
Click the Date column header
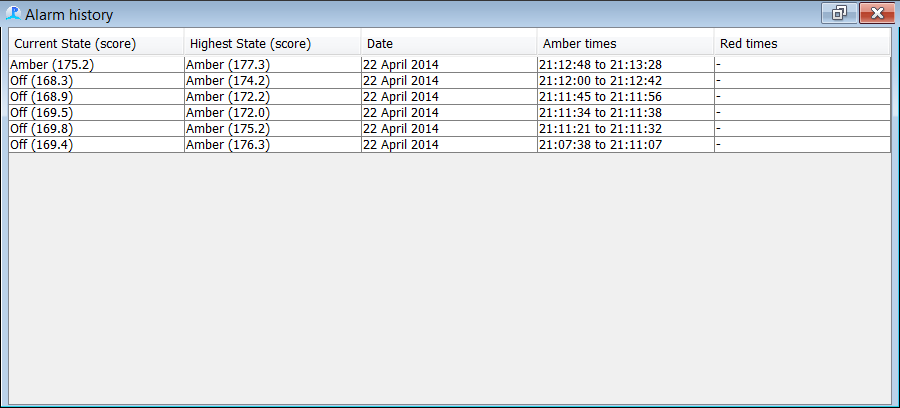[x=449, y=44]
